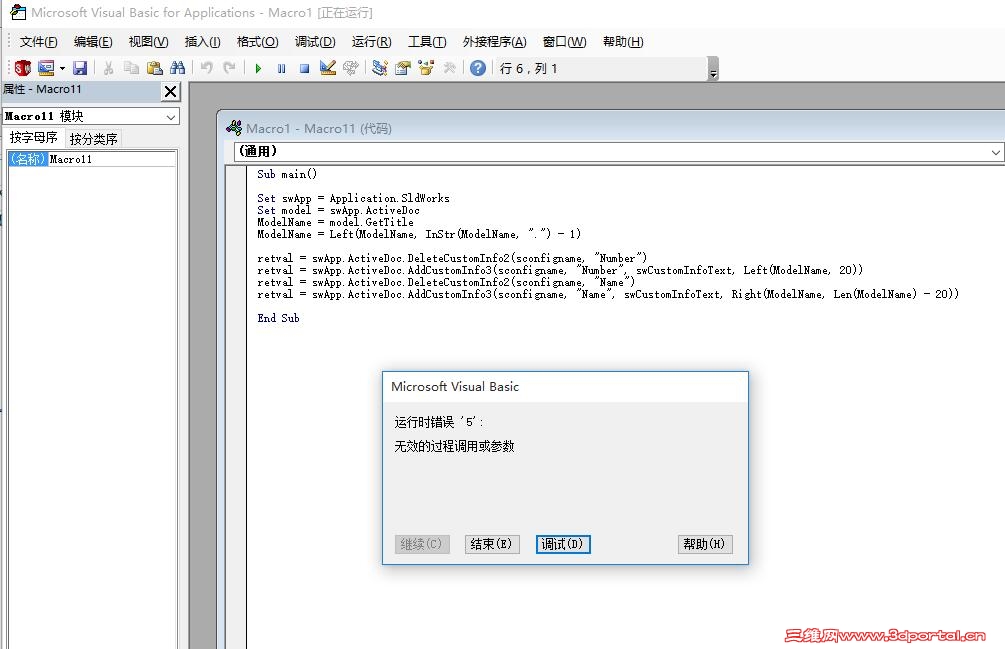This screenshot has height=649, width=1005.
Task: Open the 工具(T) menu
Action: click(427, 42)
